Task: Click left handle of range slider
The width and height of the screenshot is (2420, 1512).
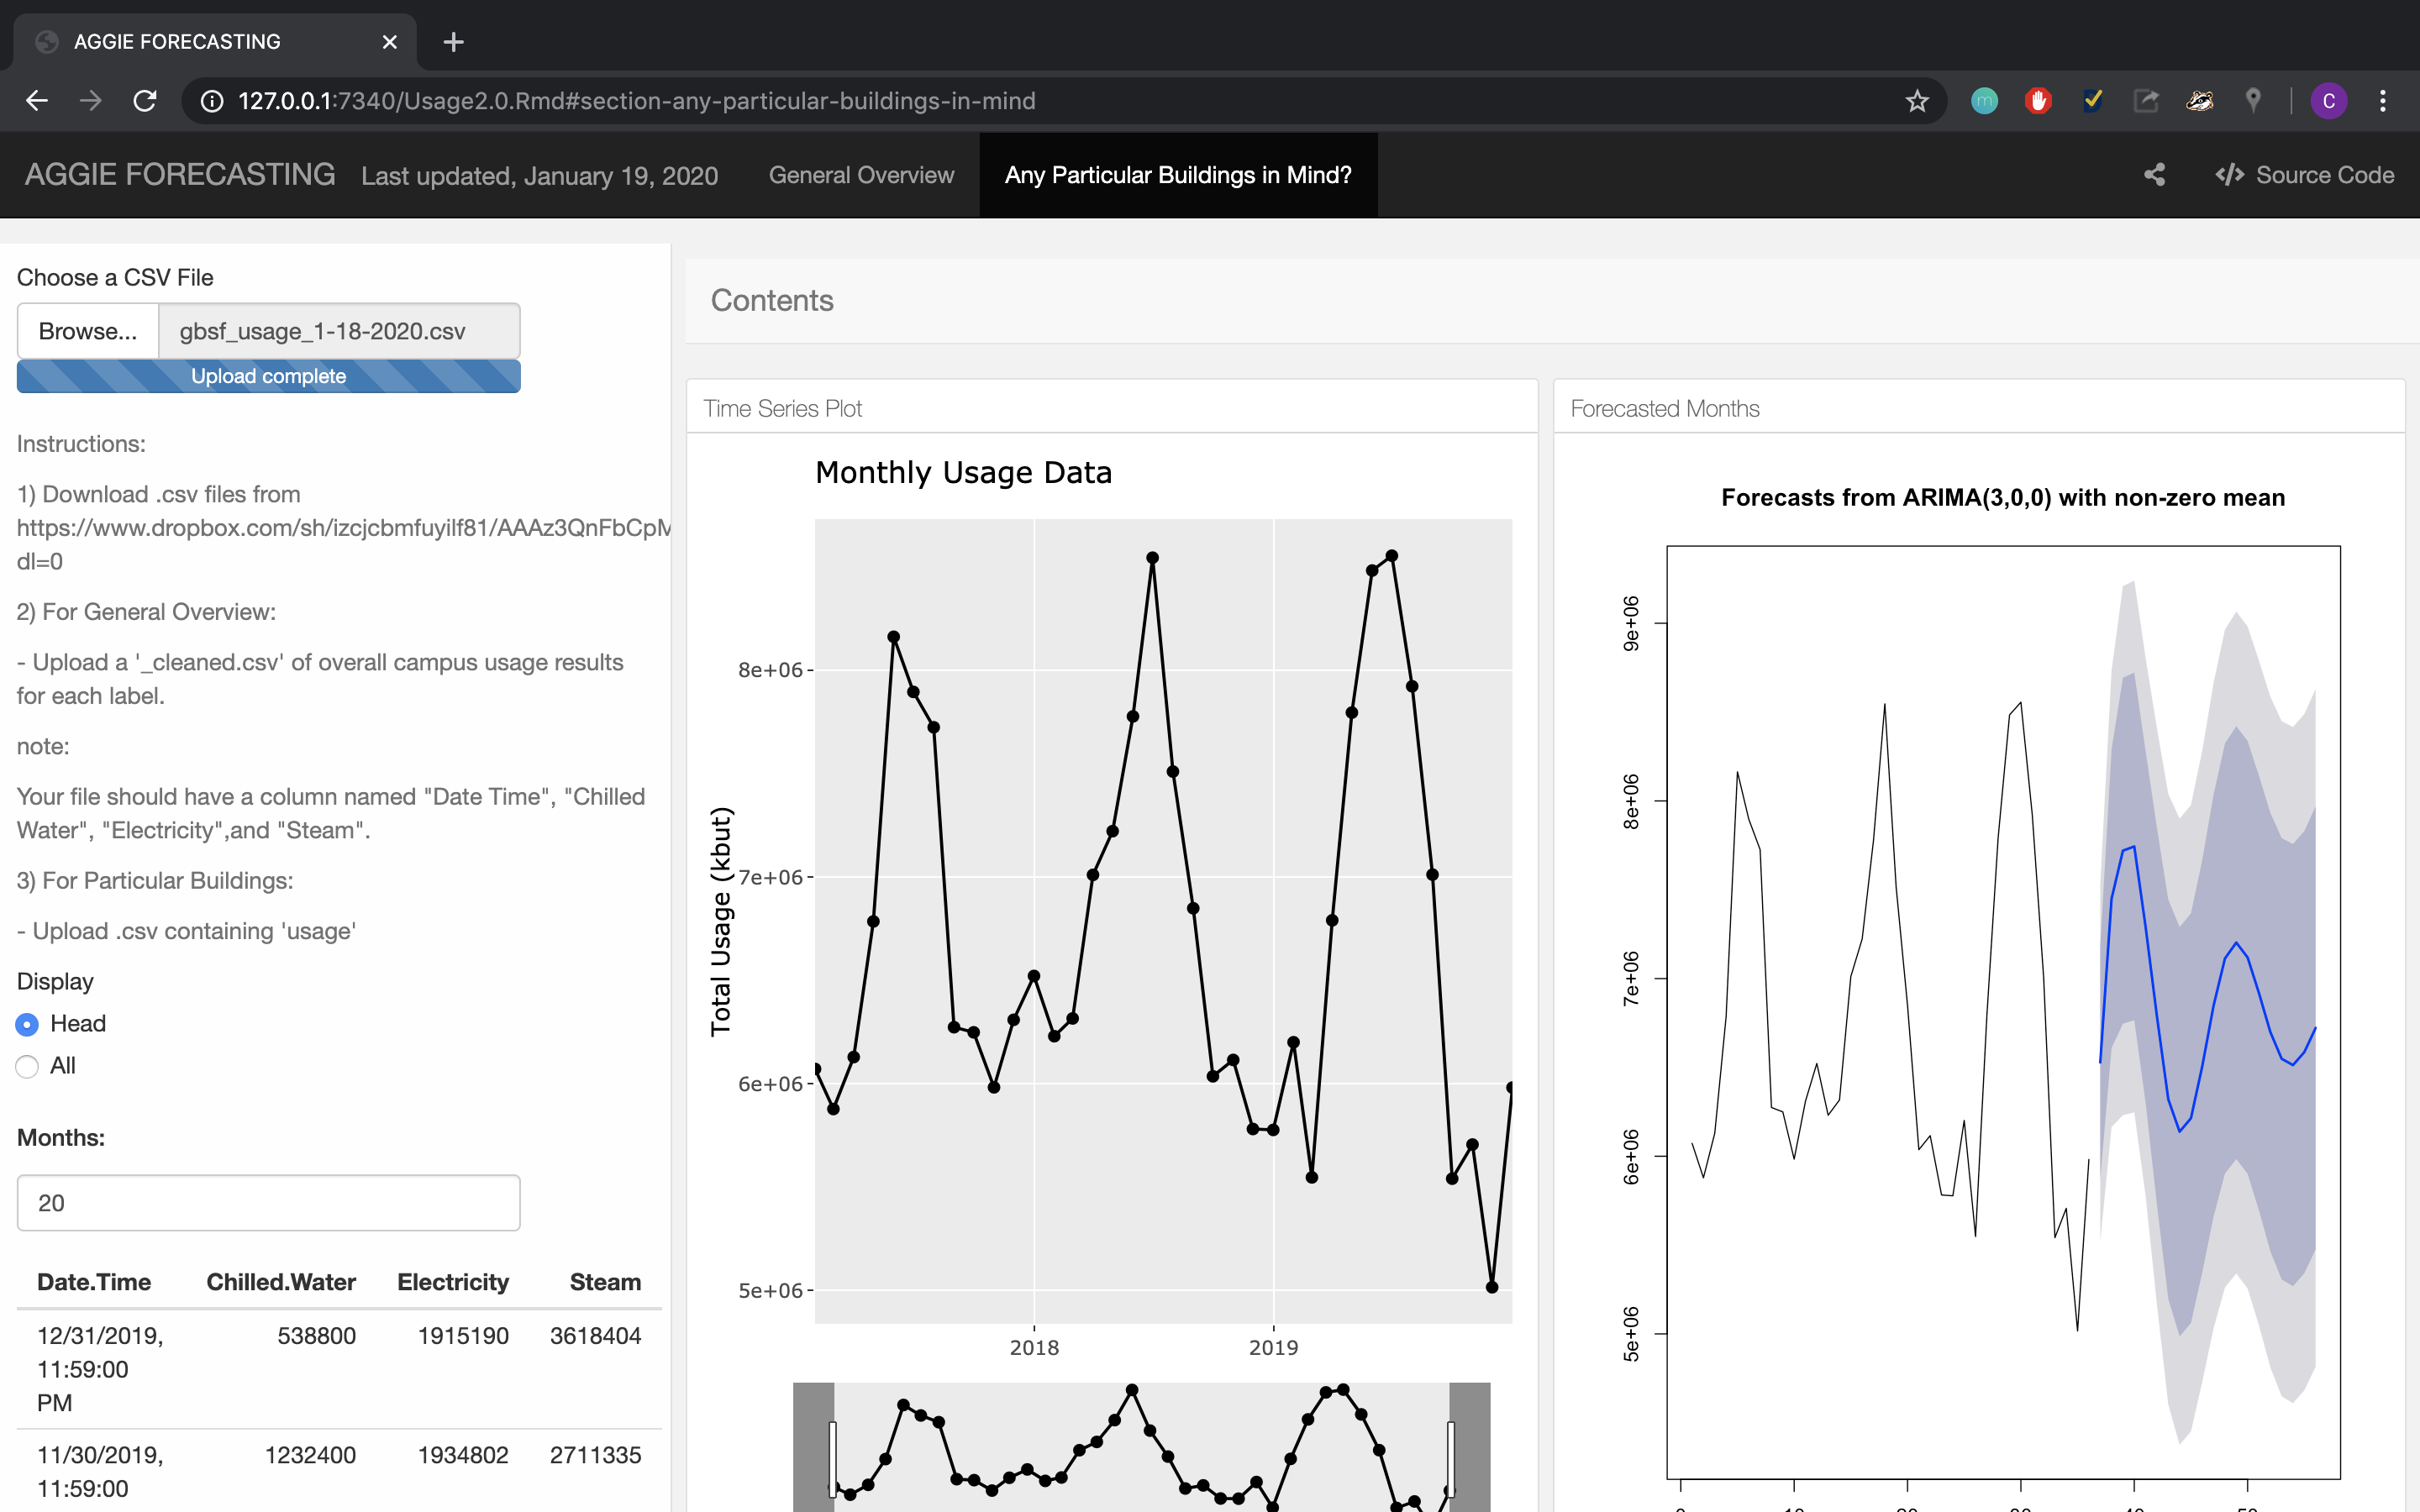Action: pos(832,1459)
